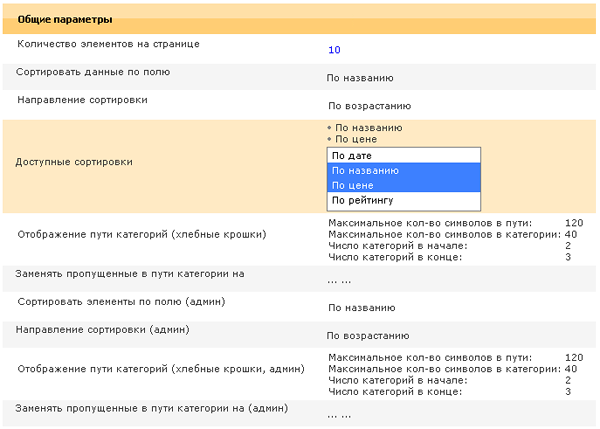Edit breadcrumbs max path symbols value 120
The image size is (600, 429).
pos(573,223)
